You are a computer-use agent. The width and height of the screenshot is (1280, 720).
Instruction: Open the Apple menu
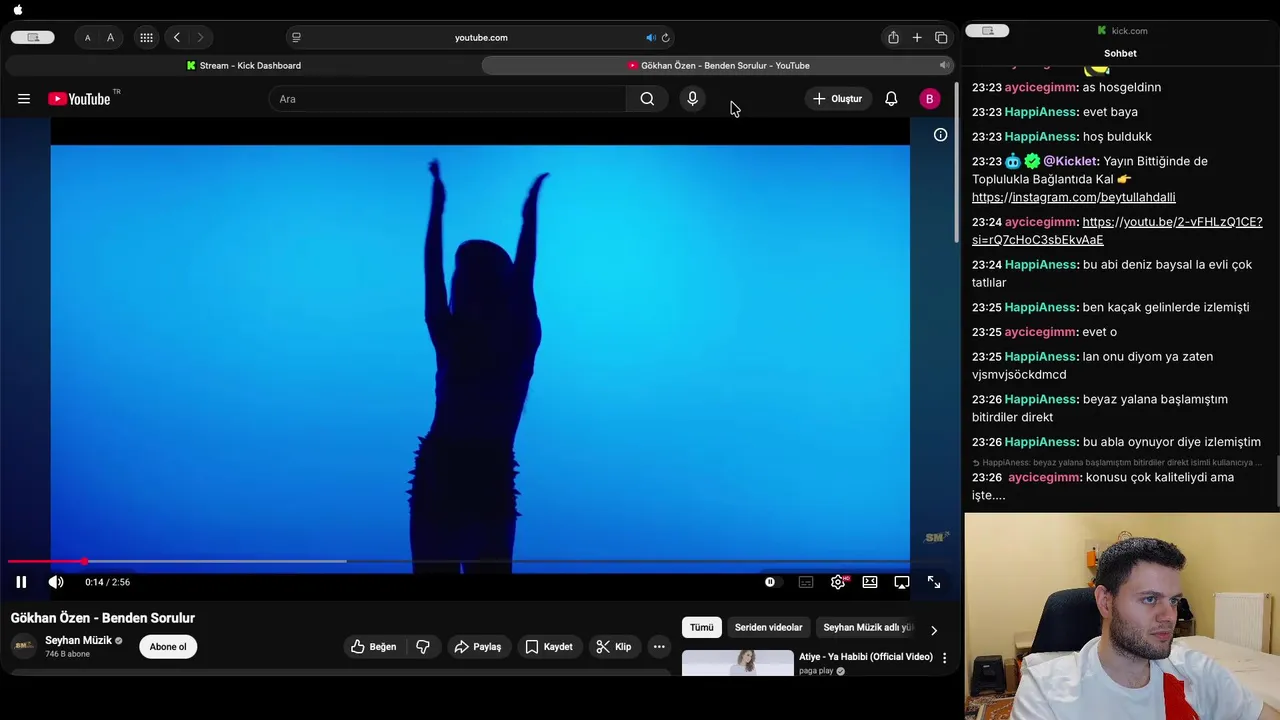tap(17, 9)
